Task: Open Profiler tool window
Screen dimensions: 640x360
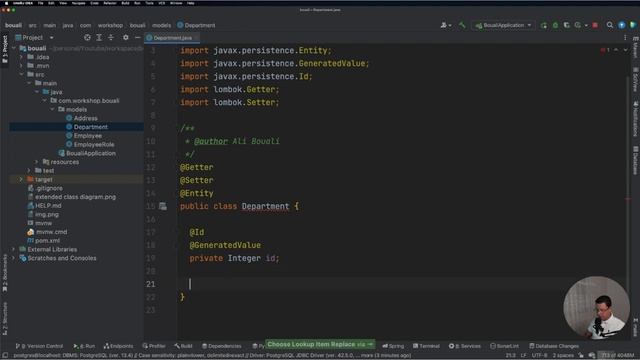Action: coord(154,346)
